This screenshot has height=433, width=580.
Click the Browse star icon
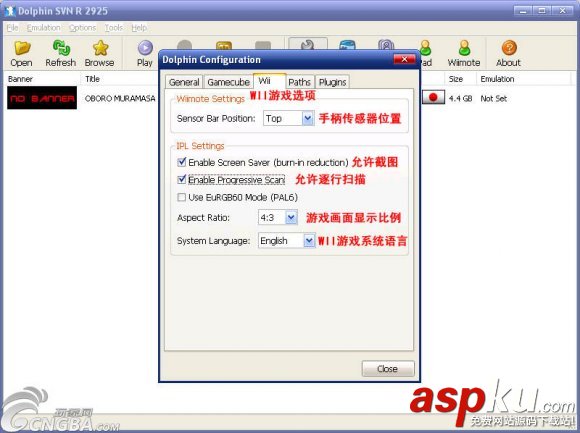(x=100, y=48)
